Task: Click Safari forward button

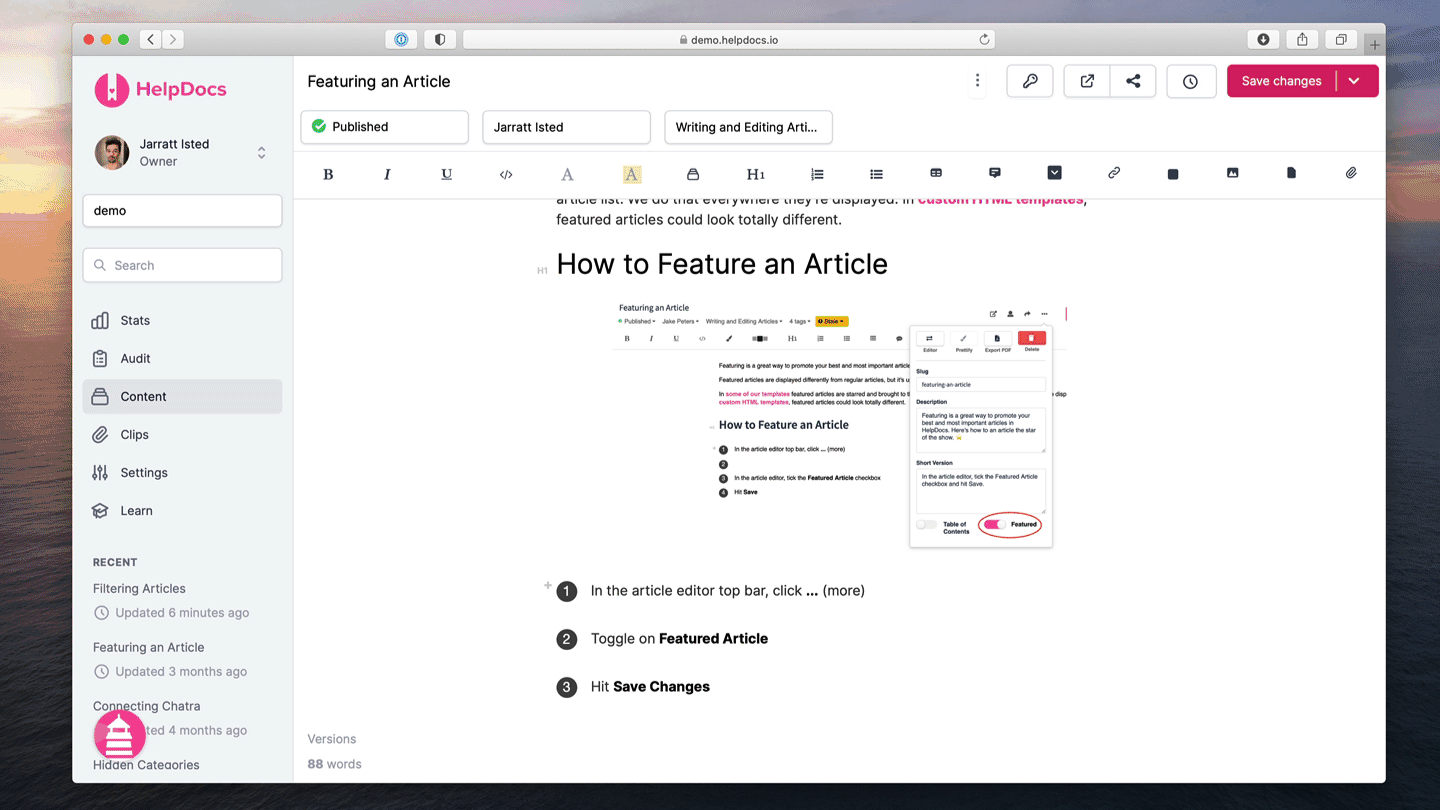Action: [x=173, y=39]
